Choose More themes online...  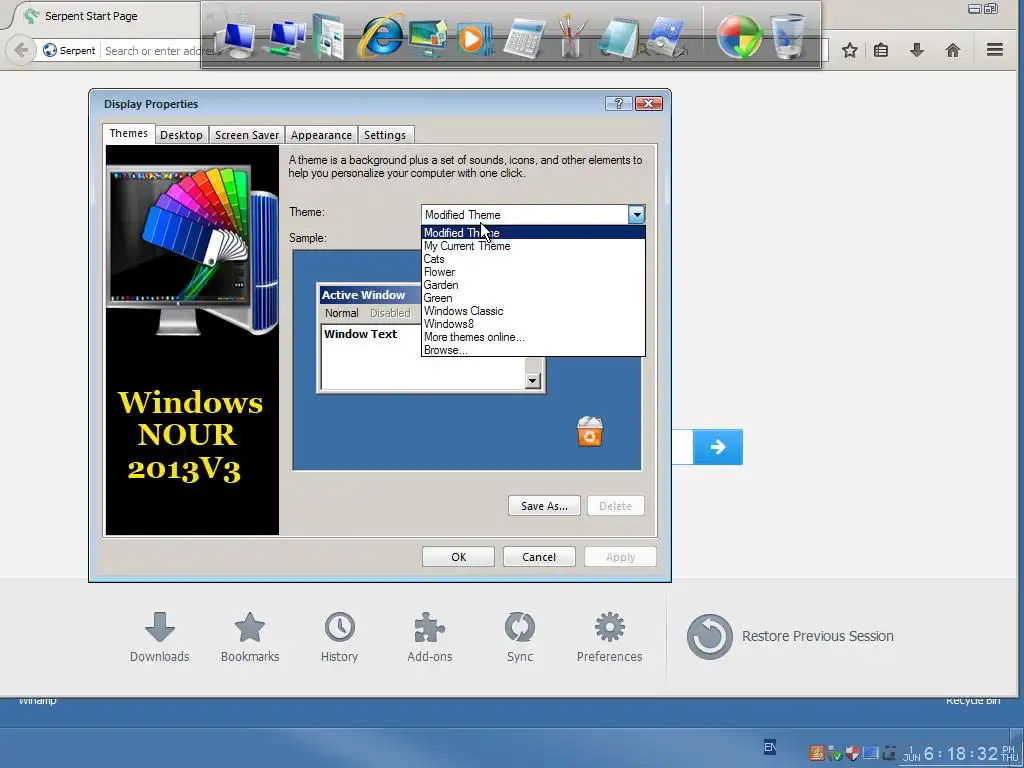point(533,337)
